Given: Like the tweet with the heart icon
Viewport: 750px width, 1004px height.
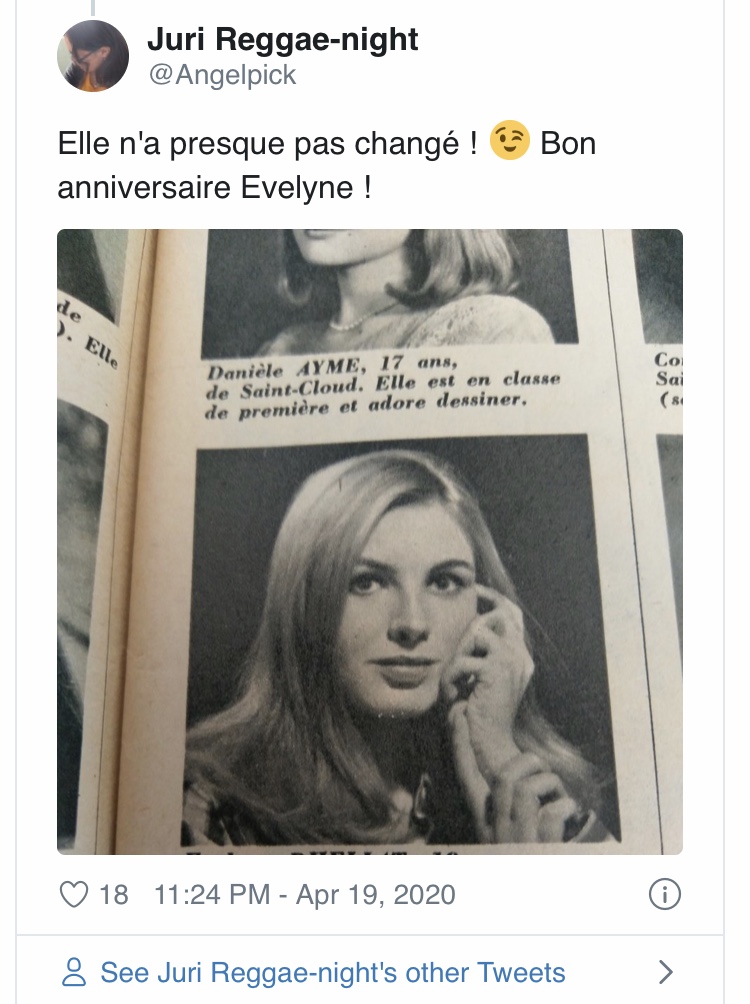Looking at the screenshot, I should (x=74, y=894).
